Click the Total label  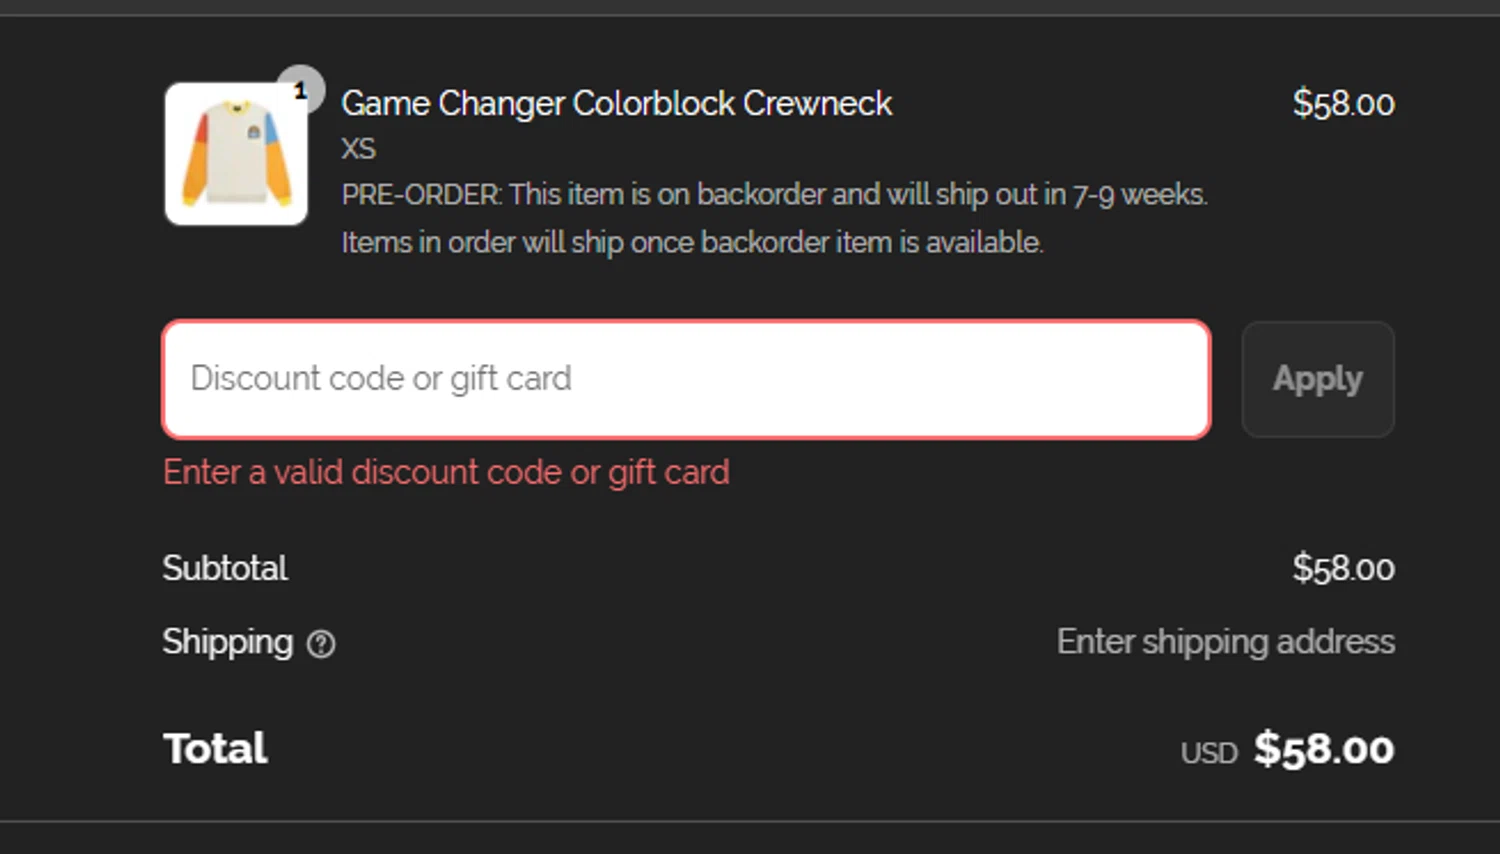click(215, 748)
